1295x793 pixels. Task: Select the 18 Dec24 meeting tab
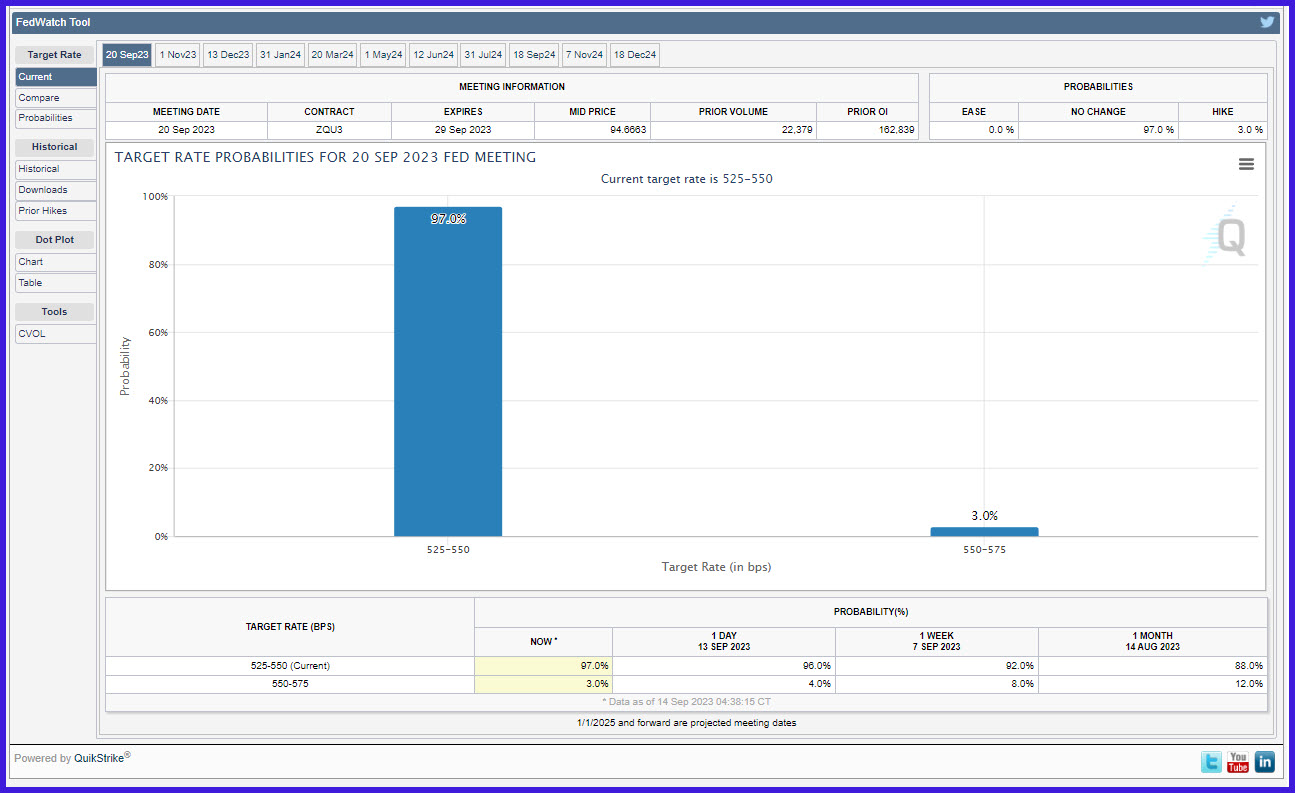pos(635,55)
